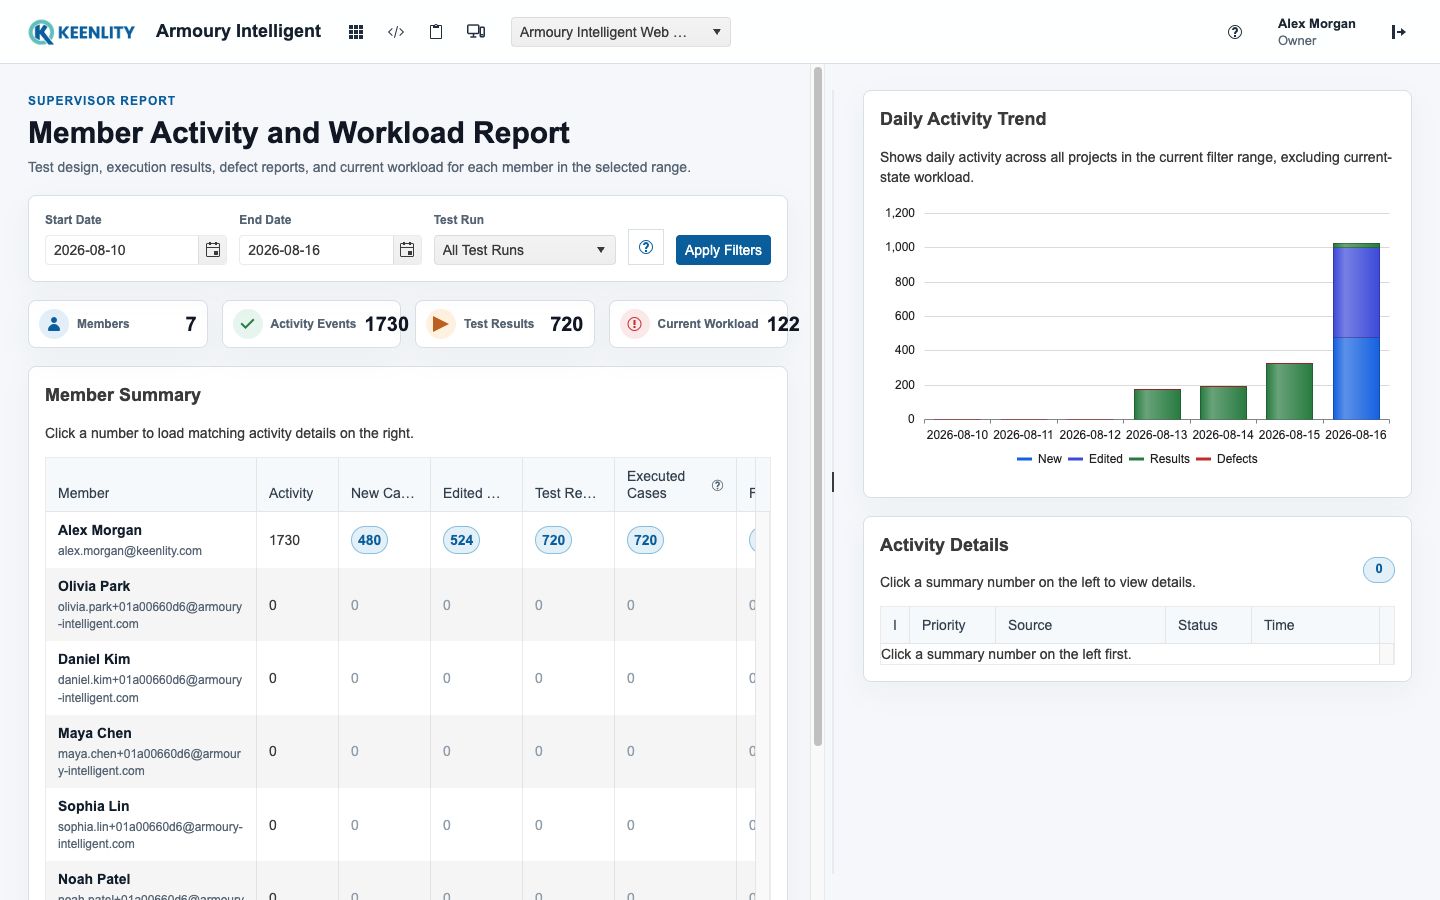The width and height of the screenshot is (1440, 900).
Task: Click the filter help question icon
Action: pos(646,247)
